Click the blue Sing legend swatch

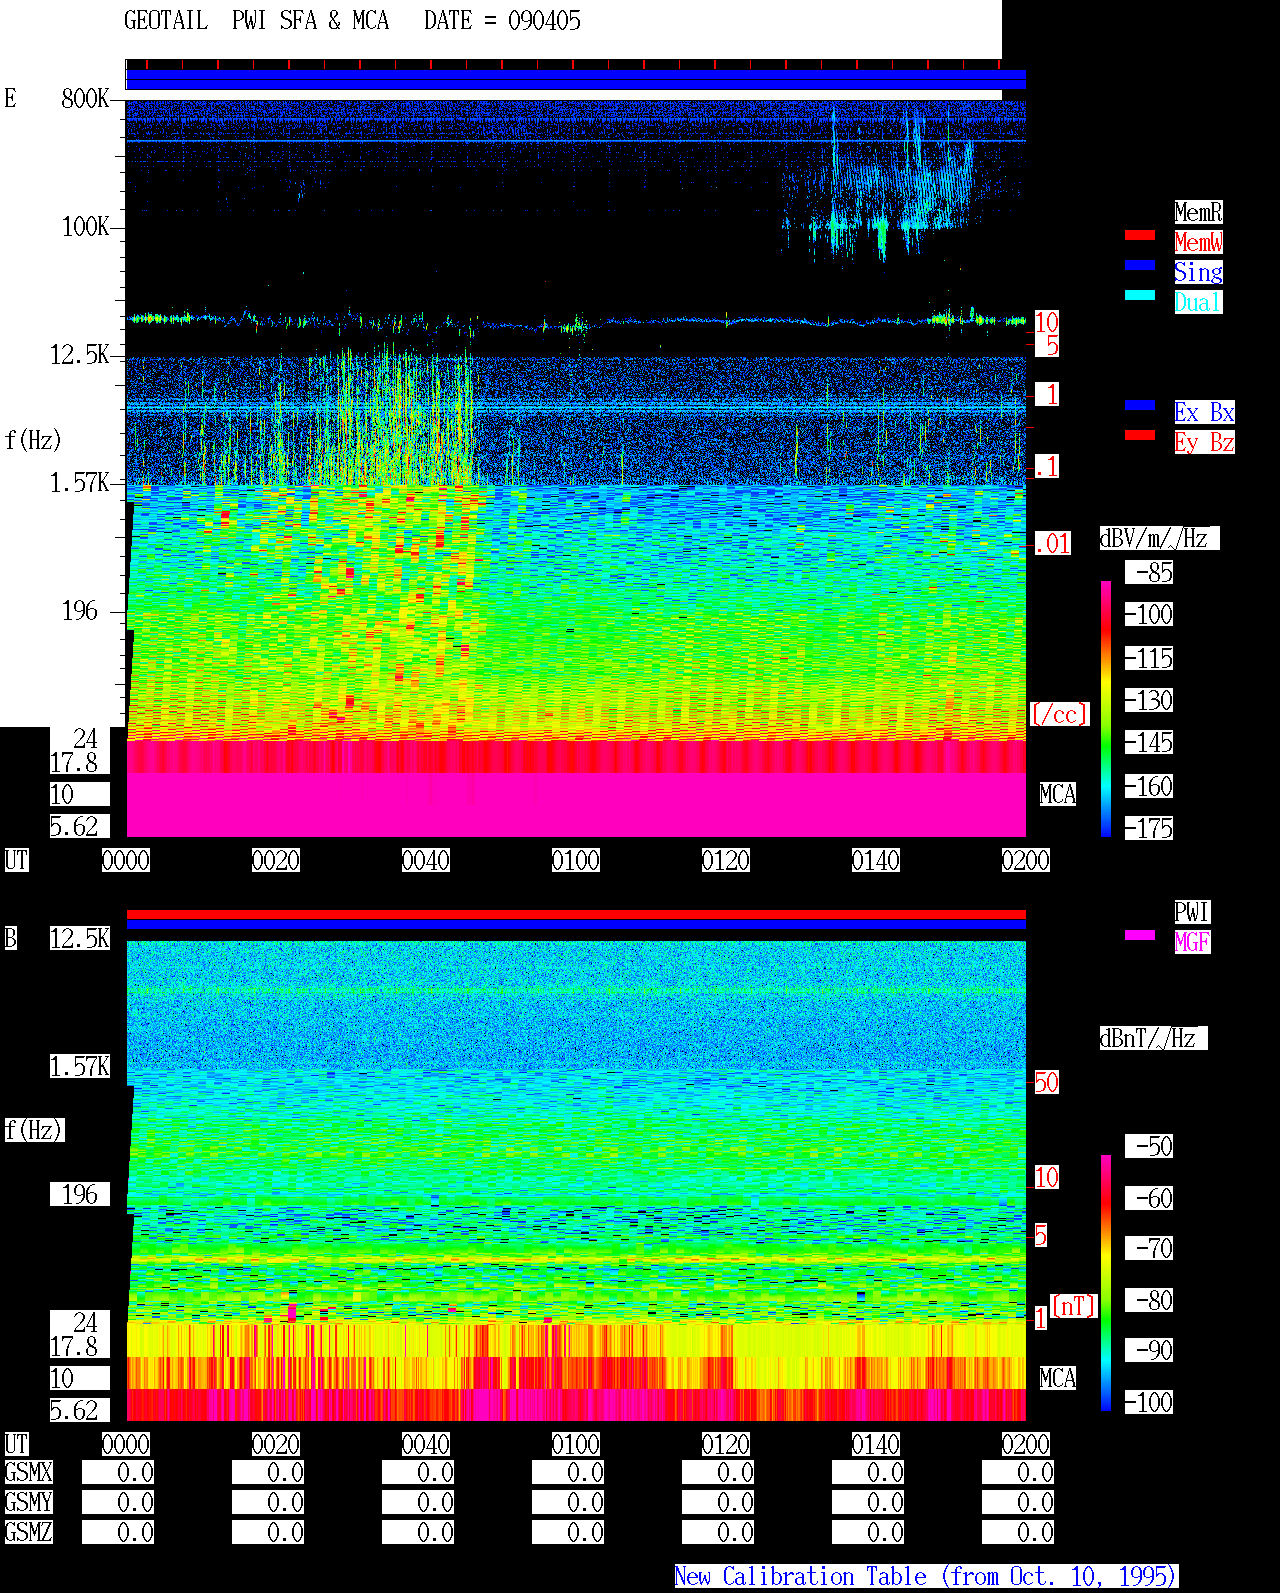click(1140, 265)
